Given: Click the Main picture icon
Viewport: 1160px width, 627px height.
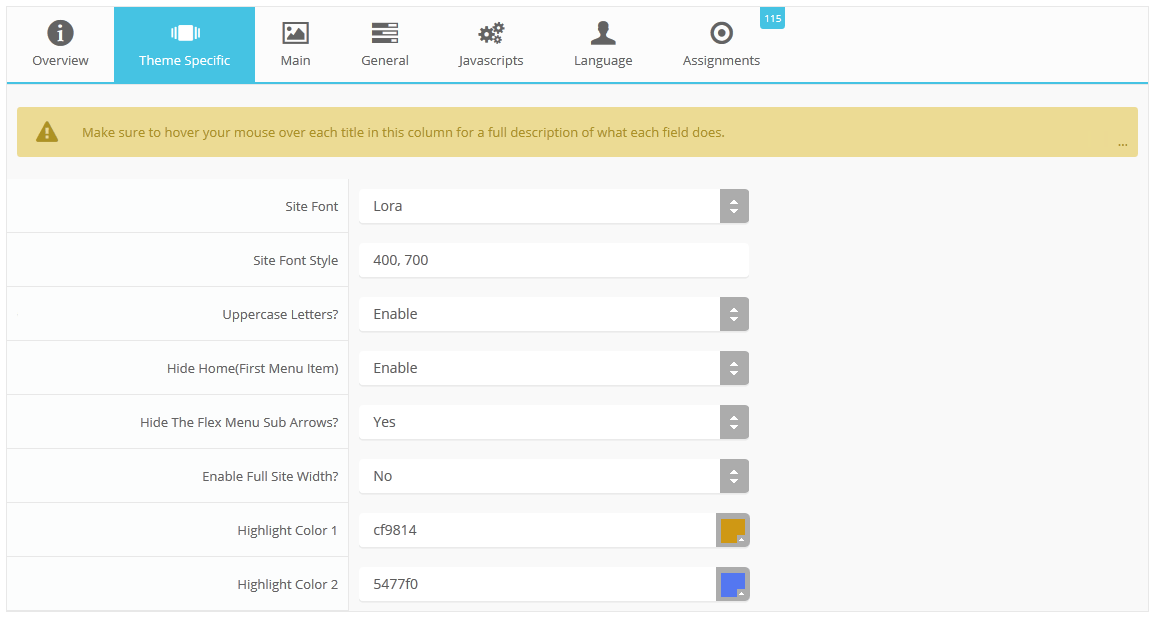Looking at the screenshot, I should point(295,33).
